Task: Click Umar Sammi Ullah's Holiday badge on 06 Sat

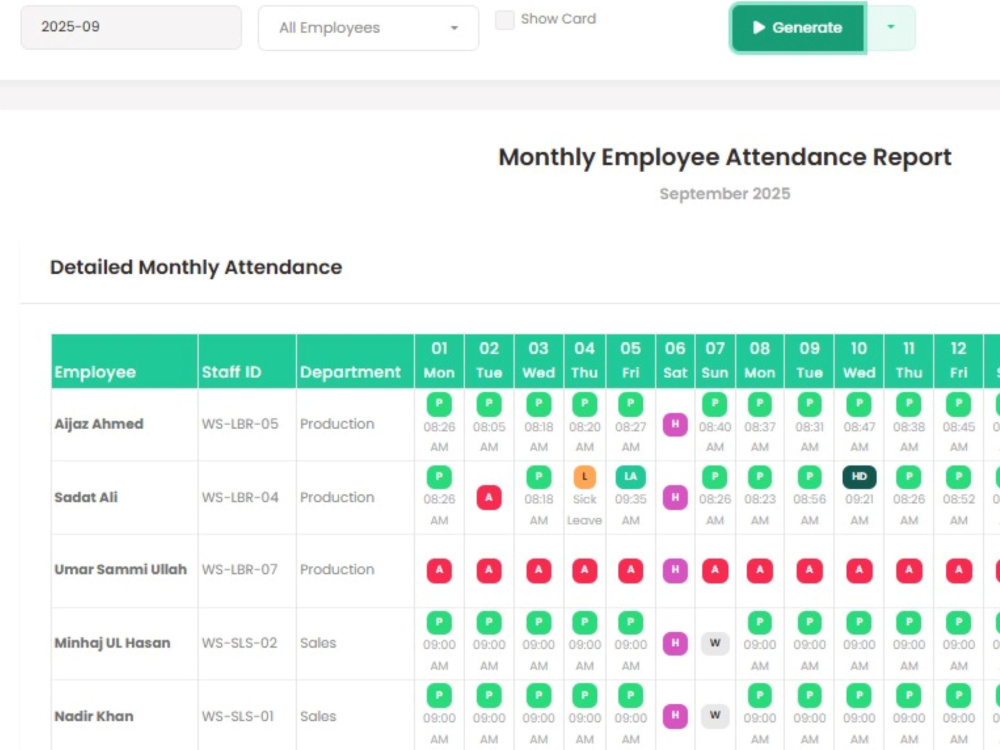Action: coord(675,570)
